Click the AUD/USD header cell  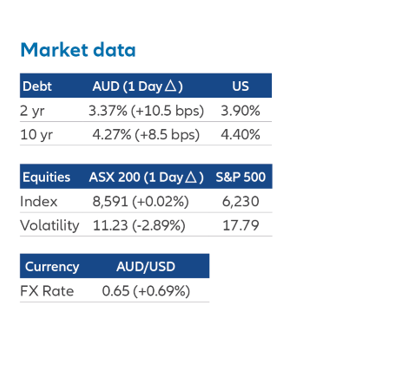click(146, 267)
